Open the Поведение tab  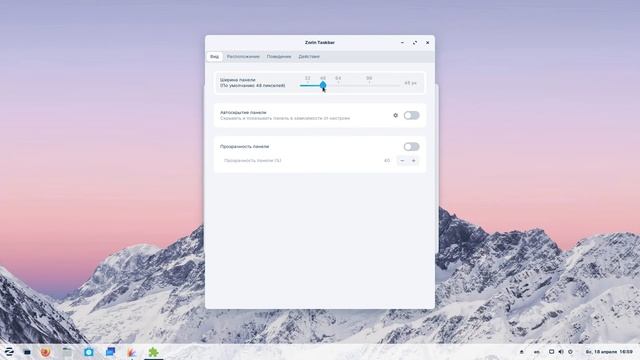pyautogui.click(x=279, y=57)
